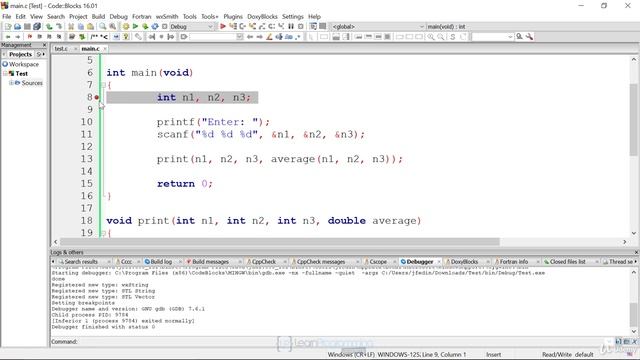This screenshot has width=640, height=360.
Task: Open the Plugins menu
Action: 233,16
